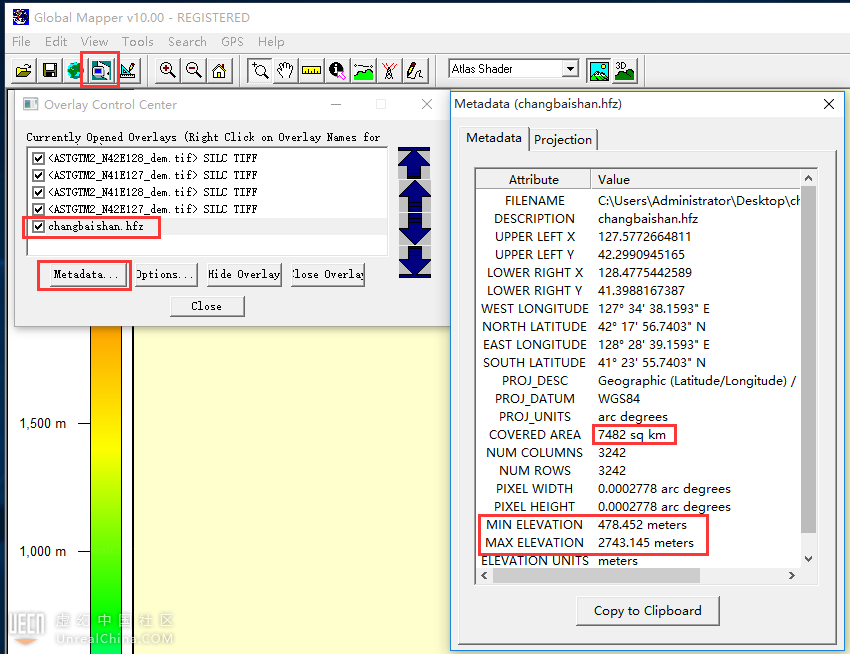The height and width of the screenshot is (654, 850).
Task: Click the MIN ELEVATION value 478.452 meters
Action: tap(642, 525)
